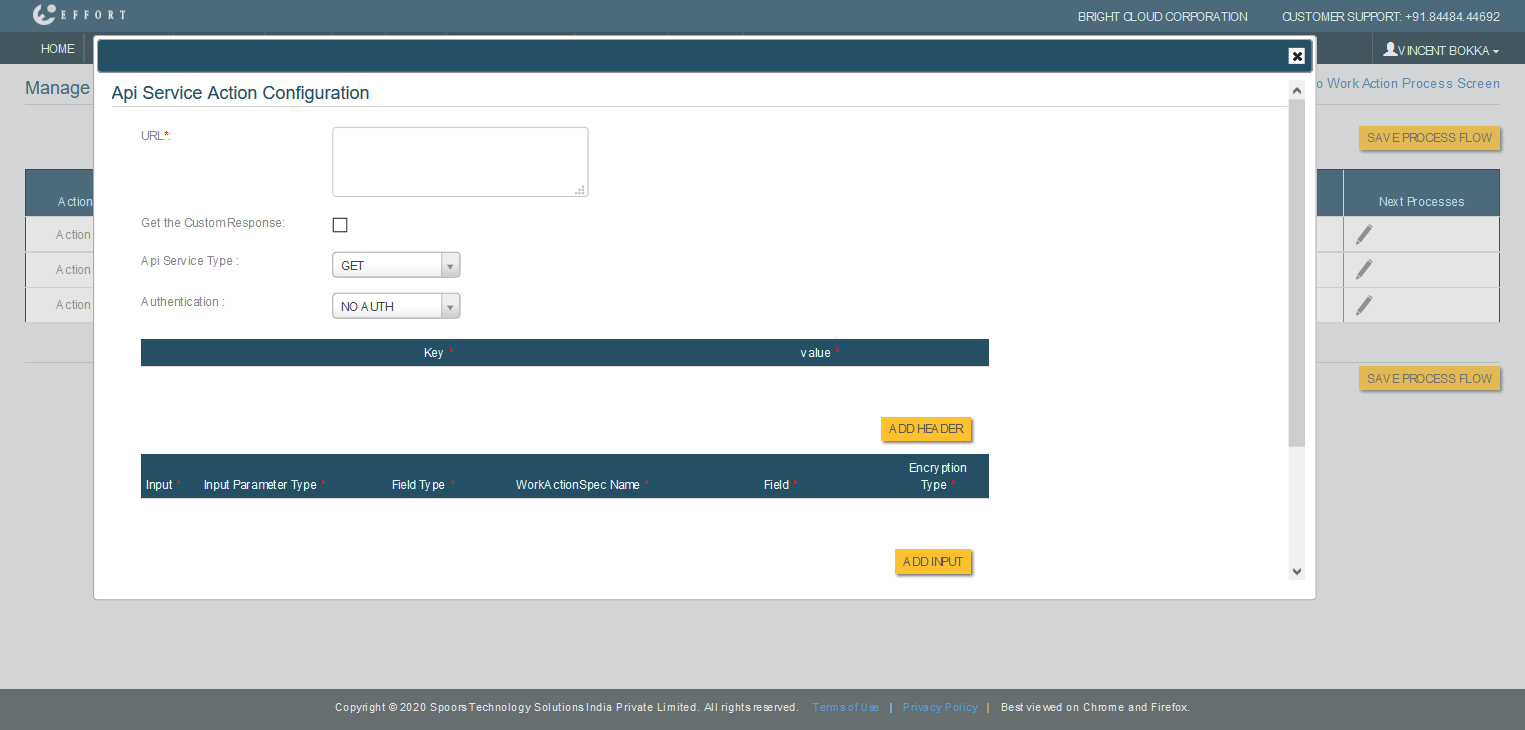This screenshot has height=730, width=1525.
Task: Enable the Get the Custom Response checkbox
Action: (x=340, y=225)
